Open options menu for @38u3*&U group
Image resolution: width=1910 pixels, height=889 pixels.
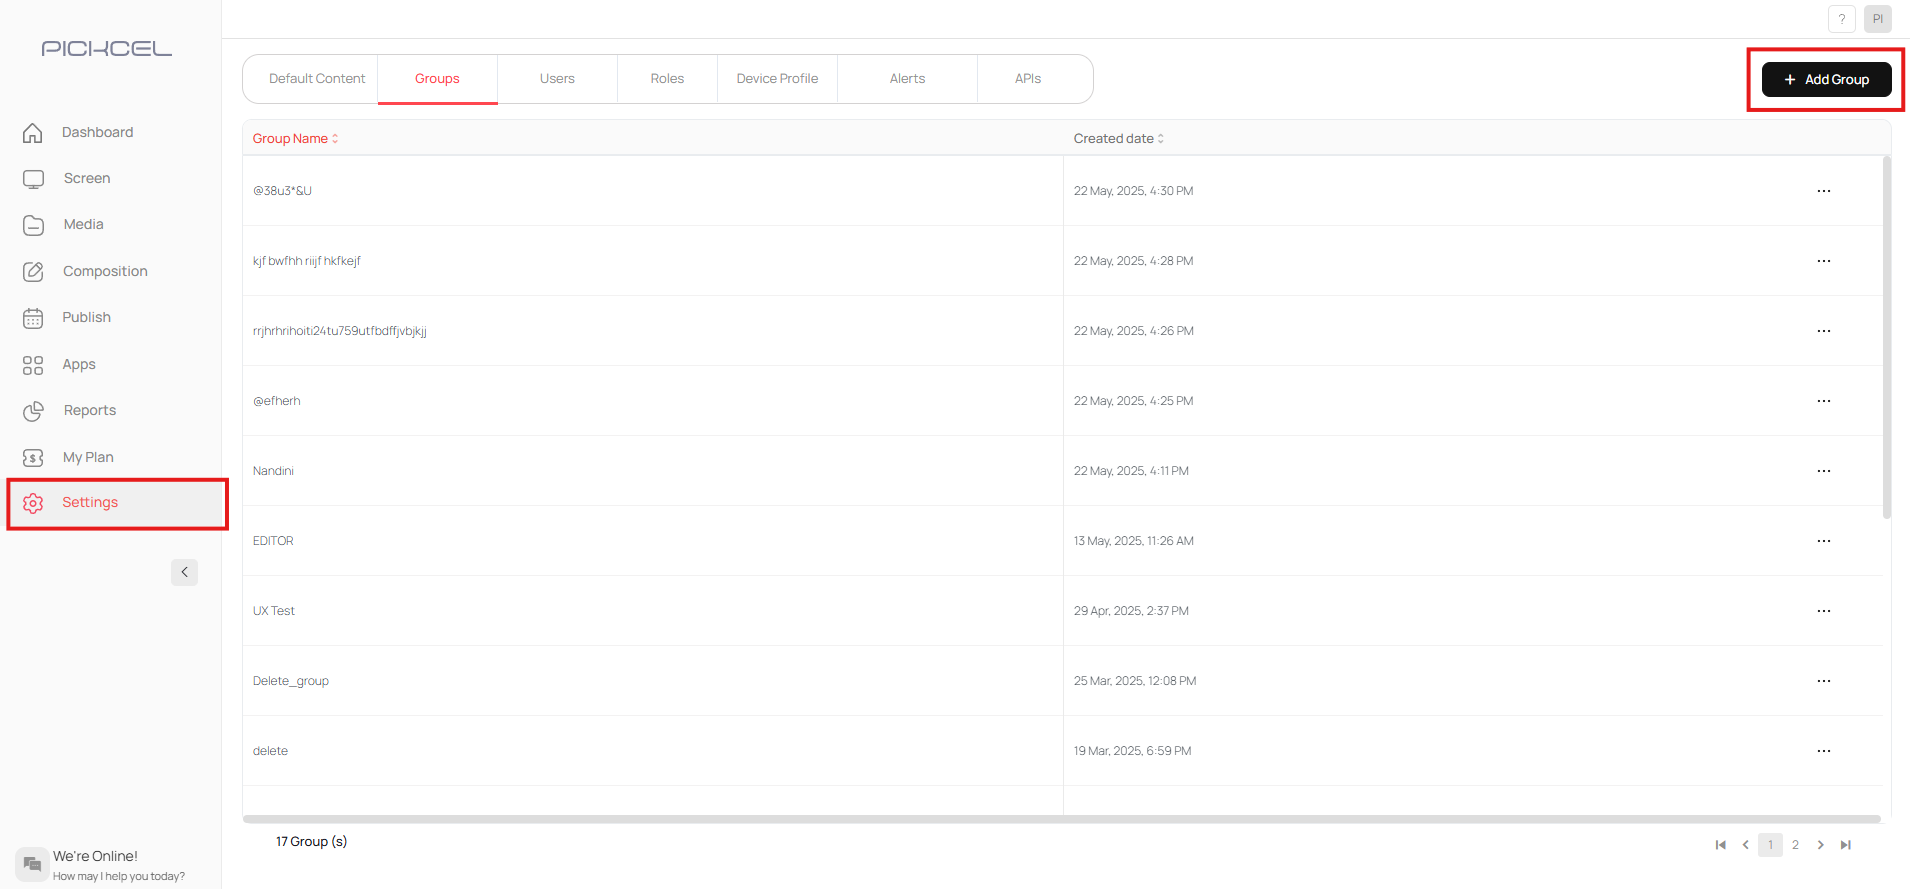coord(1824,191)
